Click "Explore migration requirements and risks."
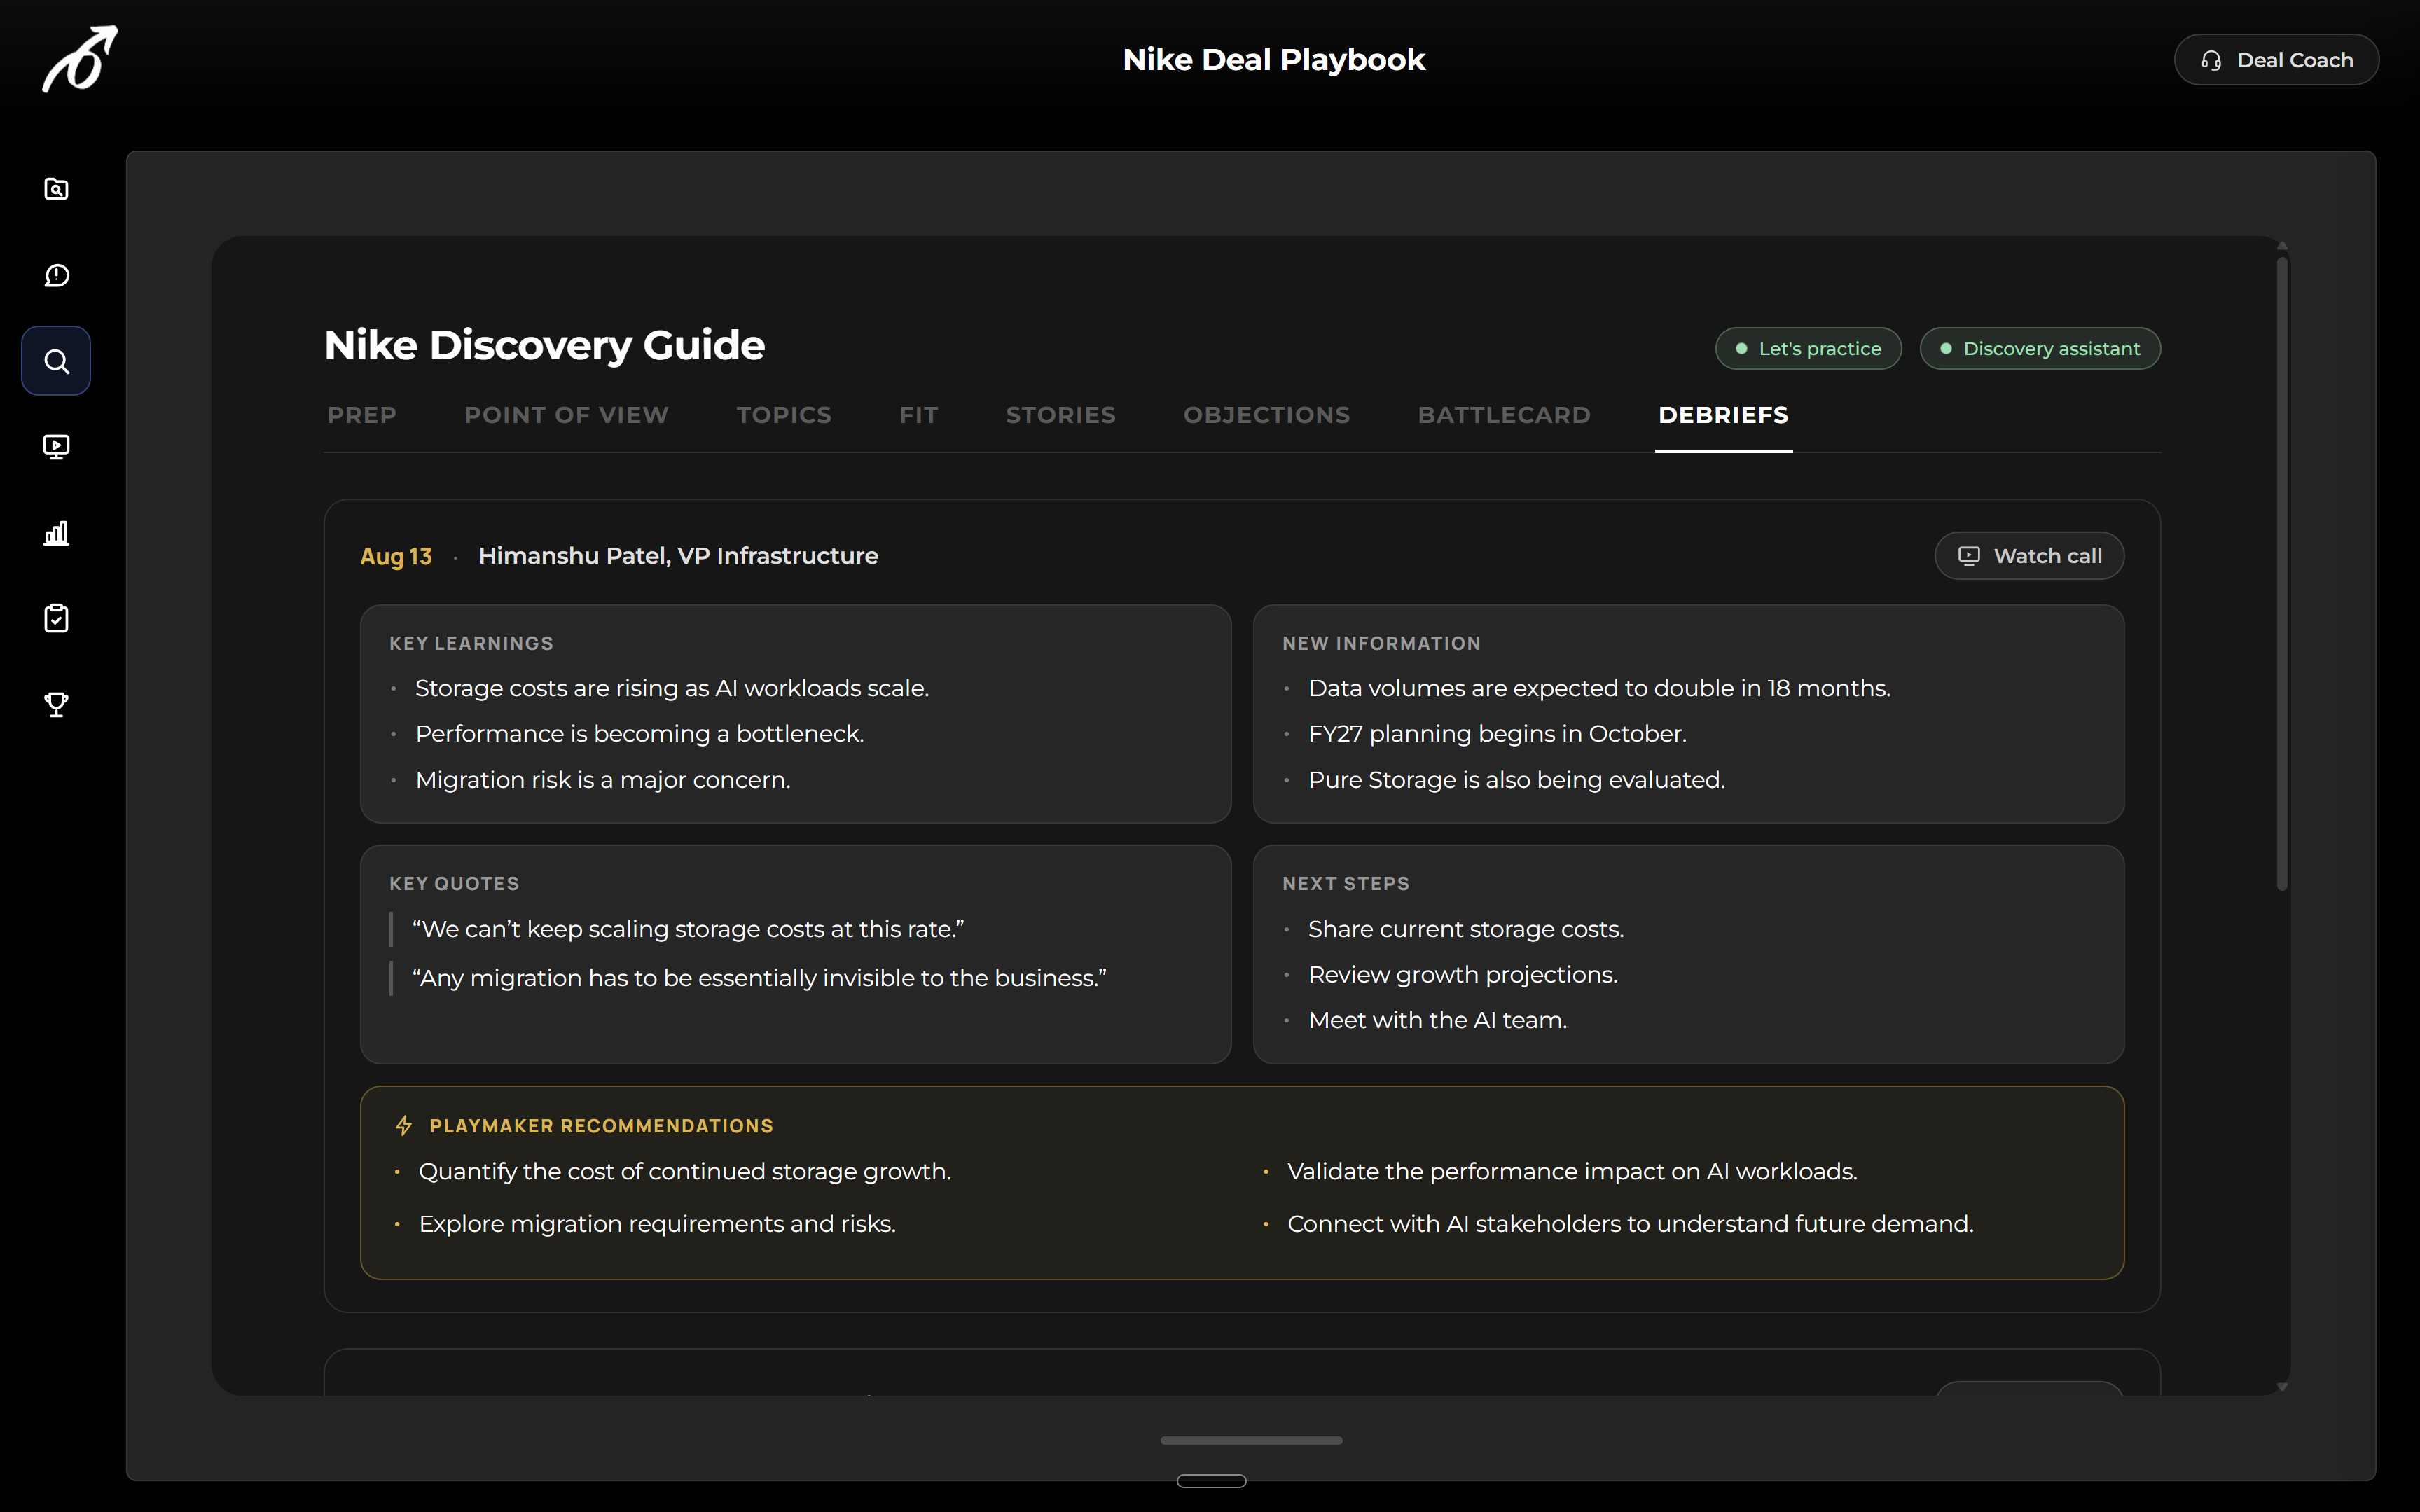The height and width of the screenshot is (1512, 2420). 657,1224
